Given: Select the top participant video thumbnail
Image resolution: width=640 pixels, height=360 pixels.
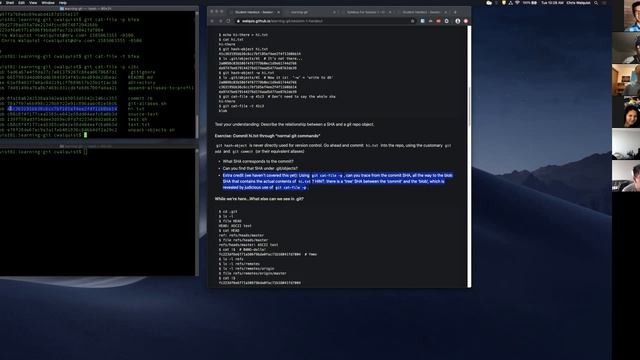Looking at the screenshot, I should coord(626,16).
